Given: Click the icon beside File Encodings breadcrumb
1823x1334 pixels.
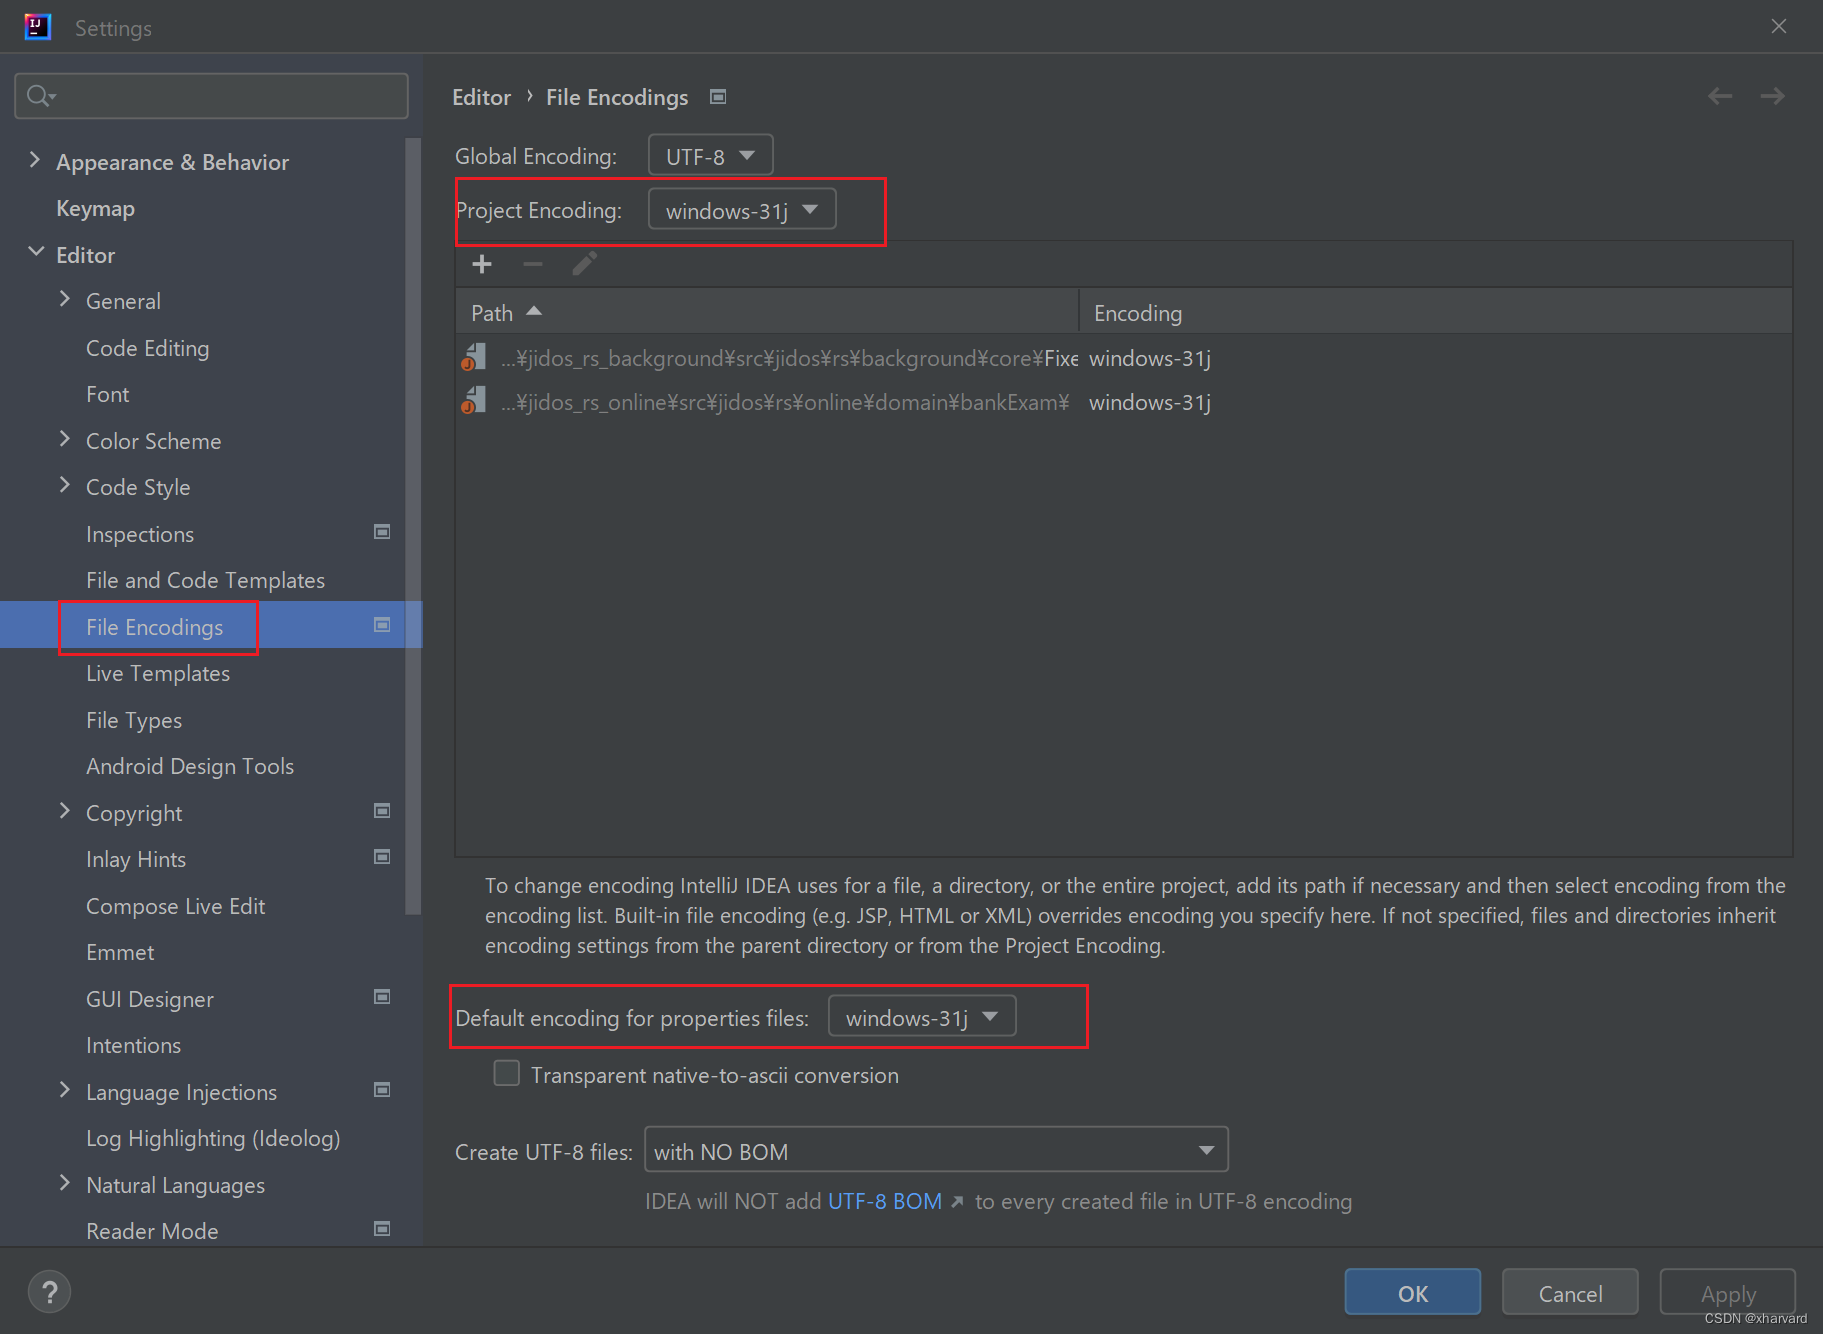Looking at the screenshot, I should tap(717, 96).
